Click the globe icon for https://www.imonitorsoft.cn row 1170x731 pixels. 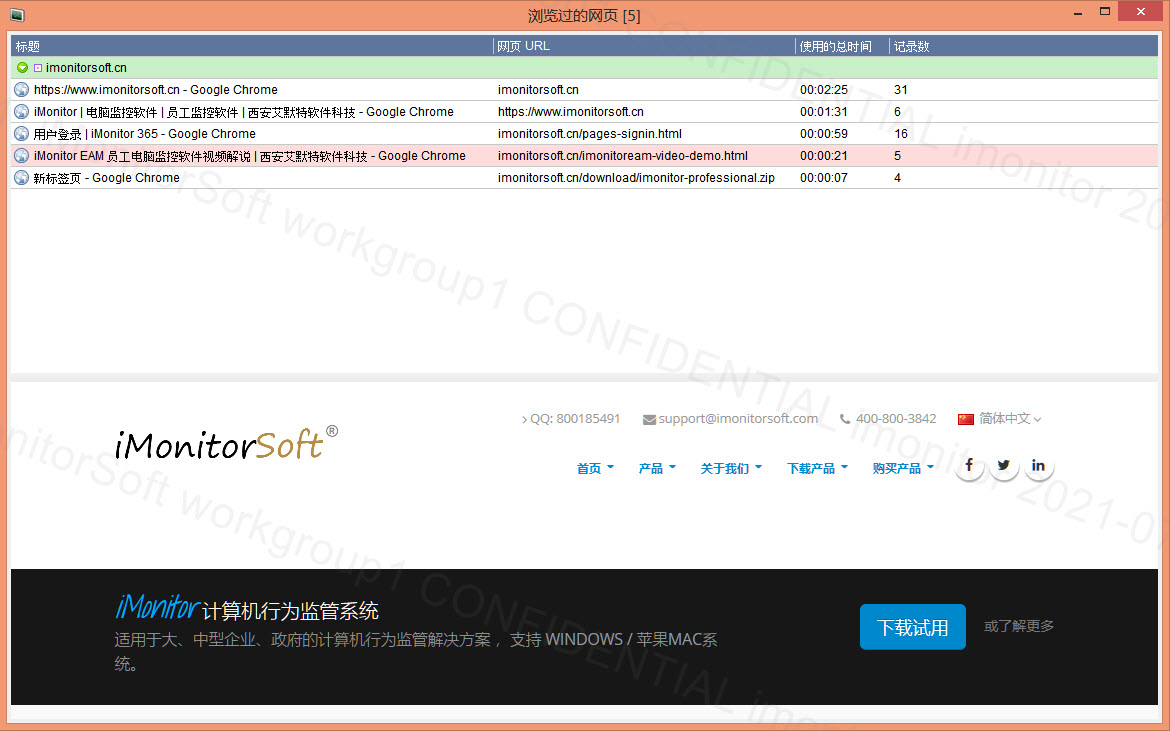coord(22,90)
